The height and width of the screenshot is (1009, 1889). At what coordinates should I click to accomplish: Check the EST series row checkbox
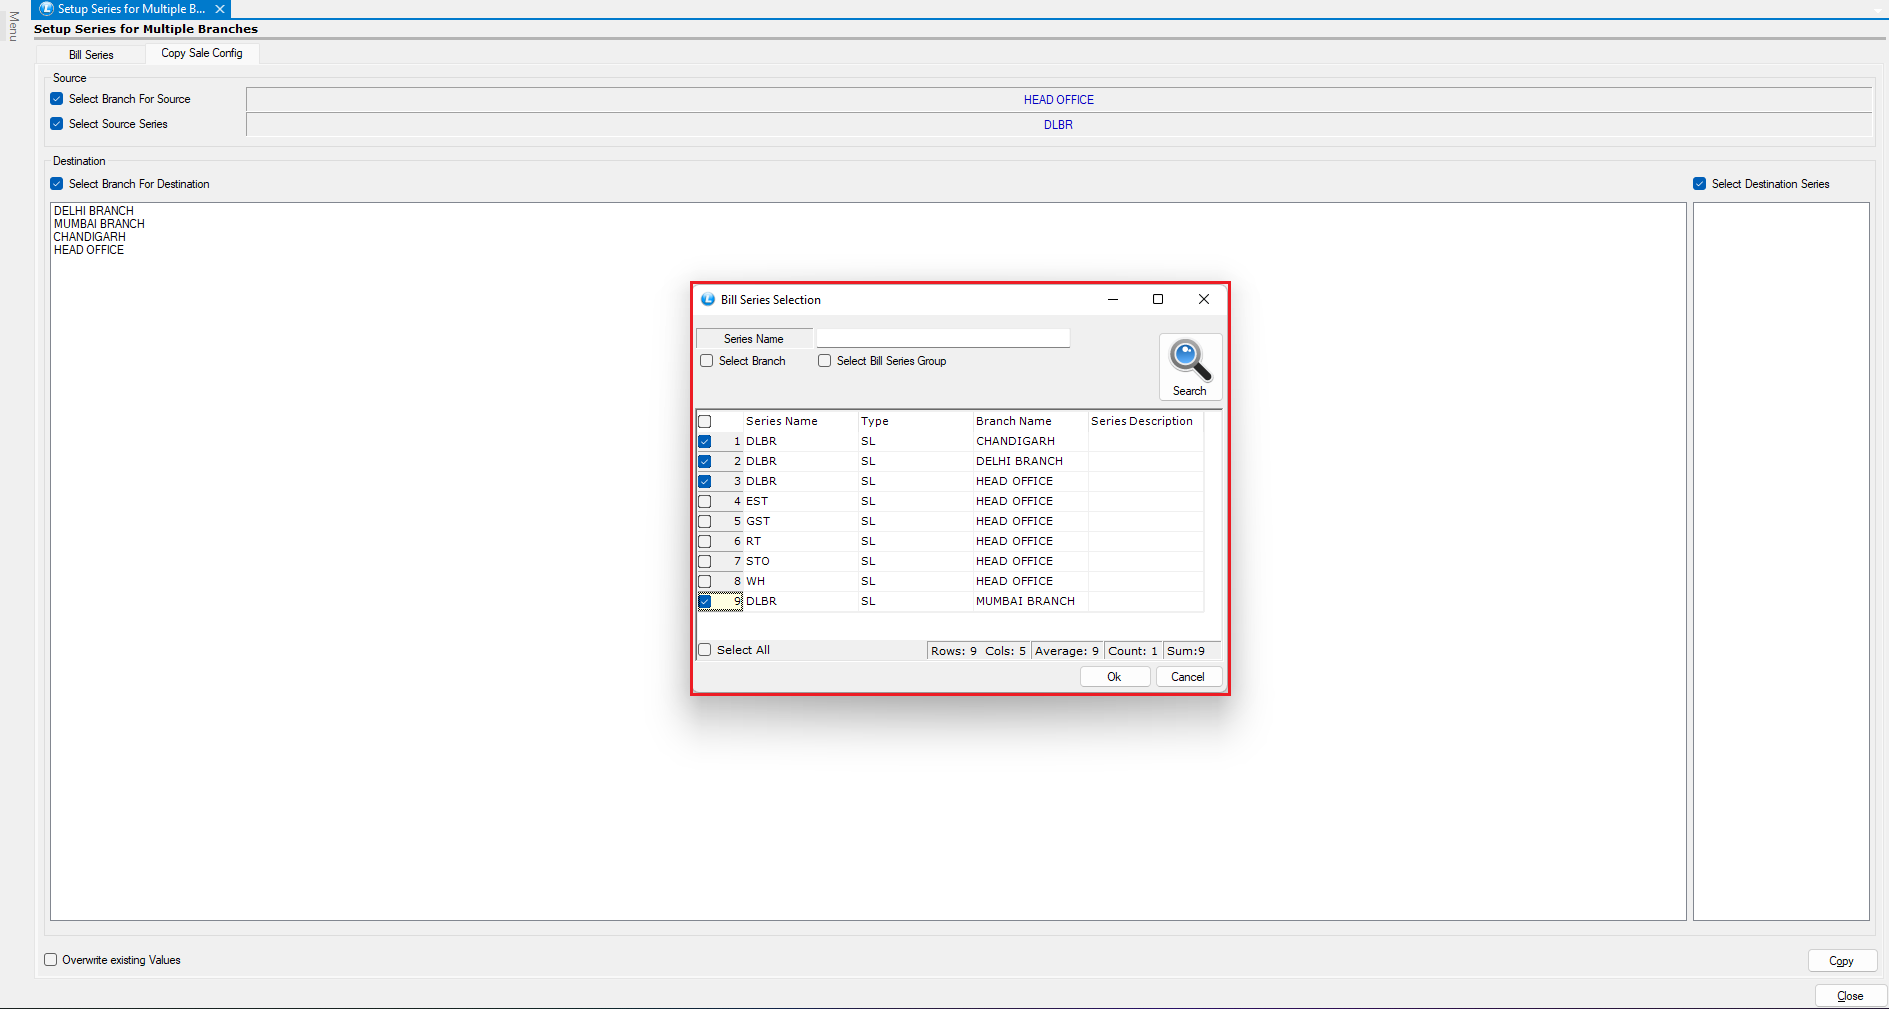(705, 501)
